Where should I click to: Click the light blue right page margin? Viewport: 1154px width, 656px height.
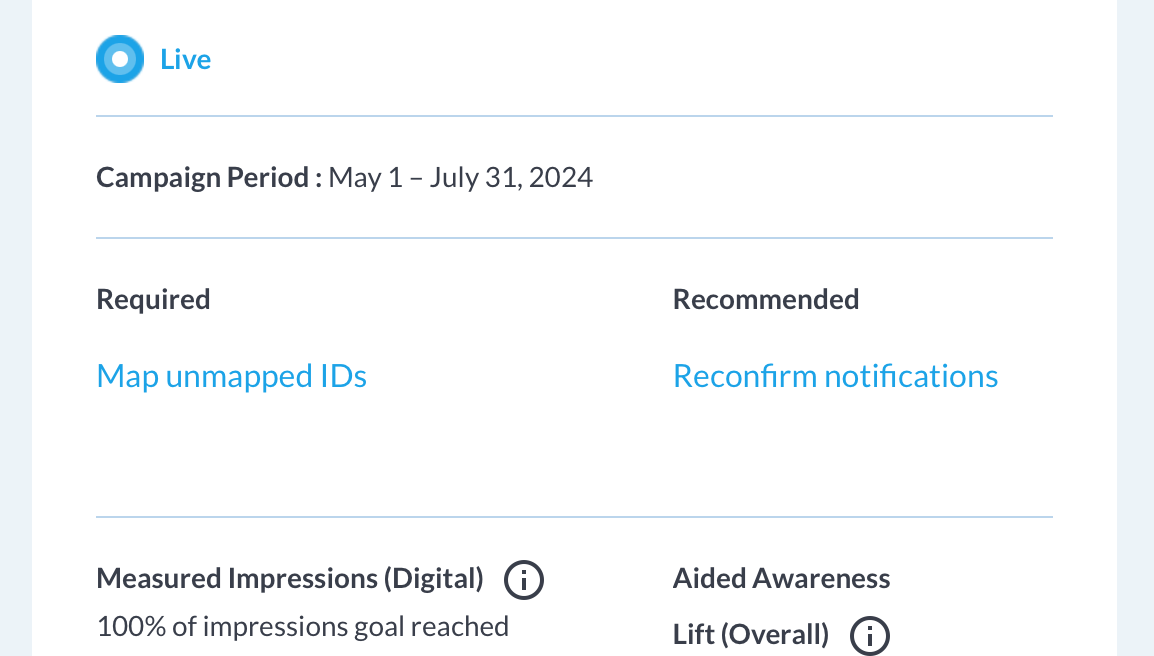[x=1136, y=328]
